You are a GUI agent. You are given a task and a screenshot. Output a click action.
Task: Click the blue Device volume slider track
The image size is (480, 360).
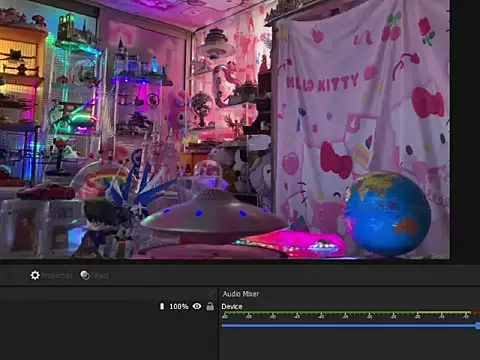point(349,325)
